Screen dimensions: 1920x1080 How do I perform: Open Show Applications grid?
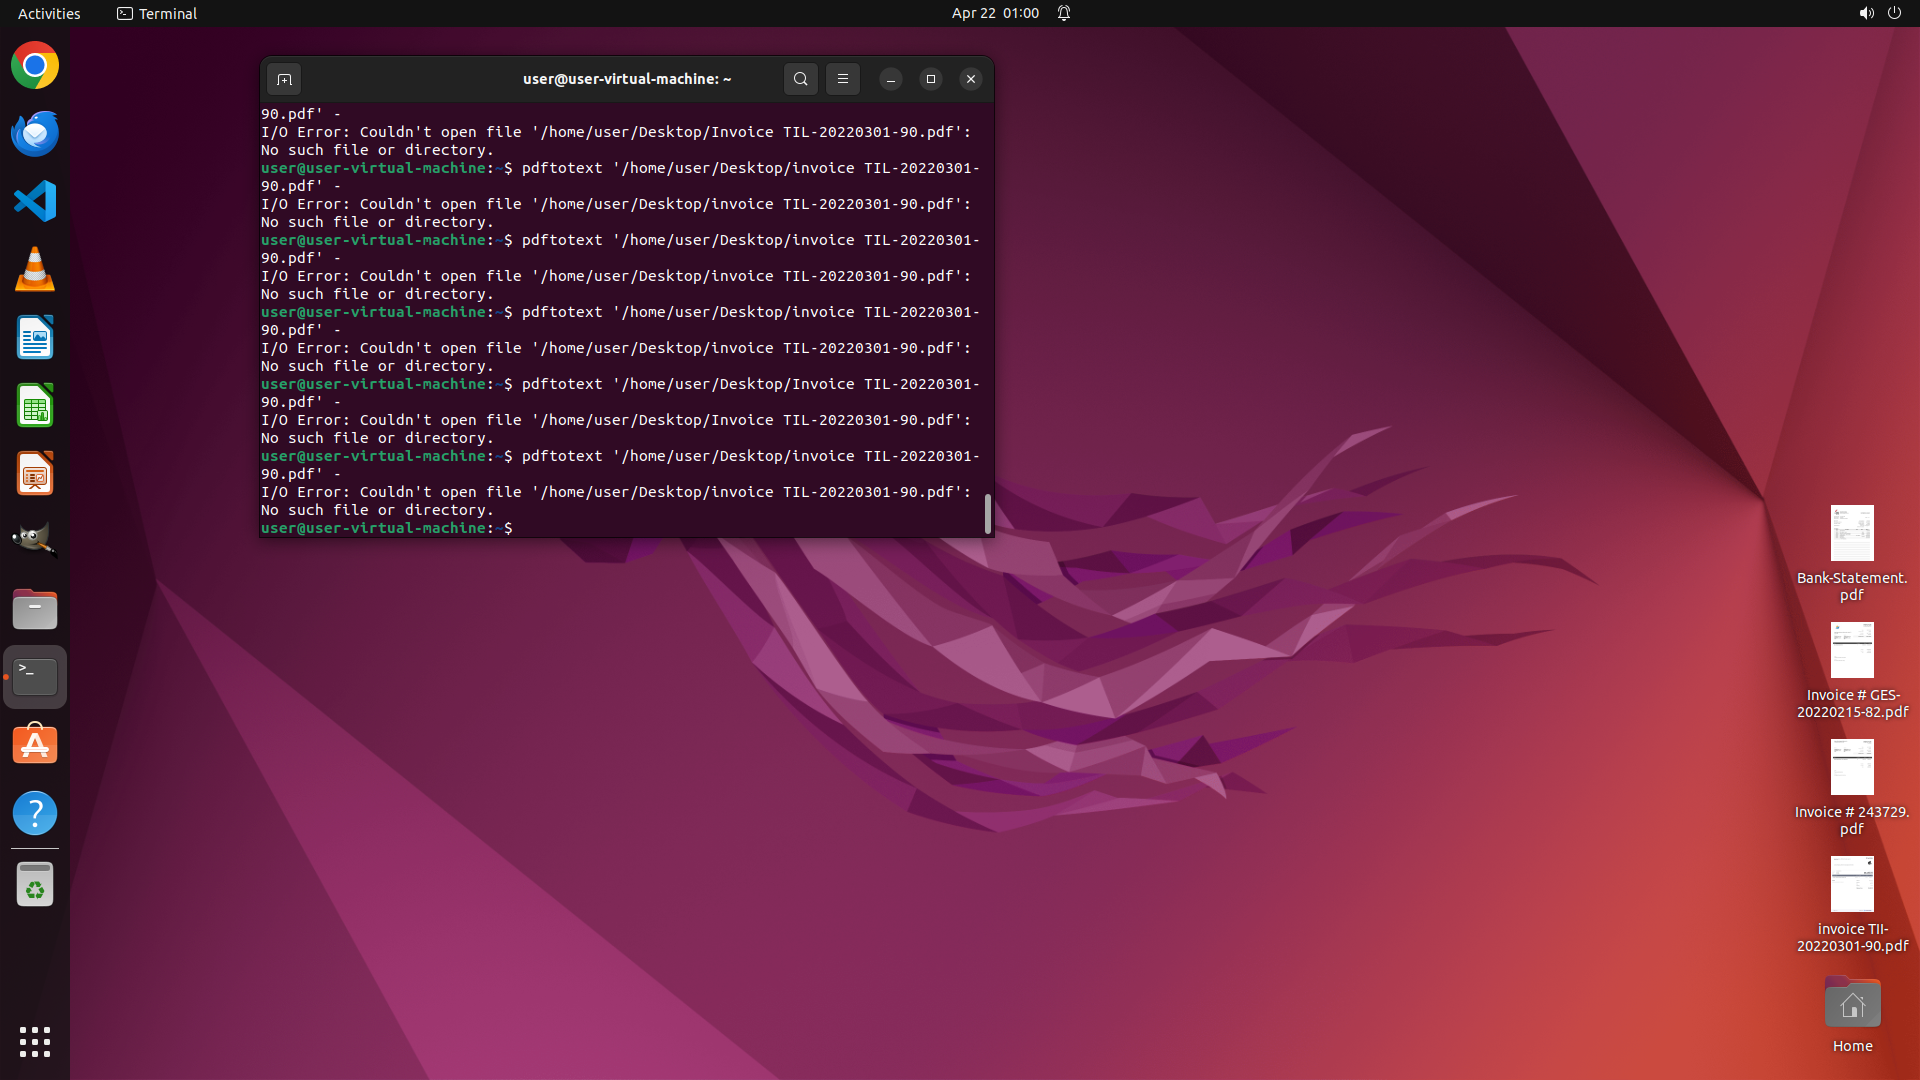[35, 1041]
